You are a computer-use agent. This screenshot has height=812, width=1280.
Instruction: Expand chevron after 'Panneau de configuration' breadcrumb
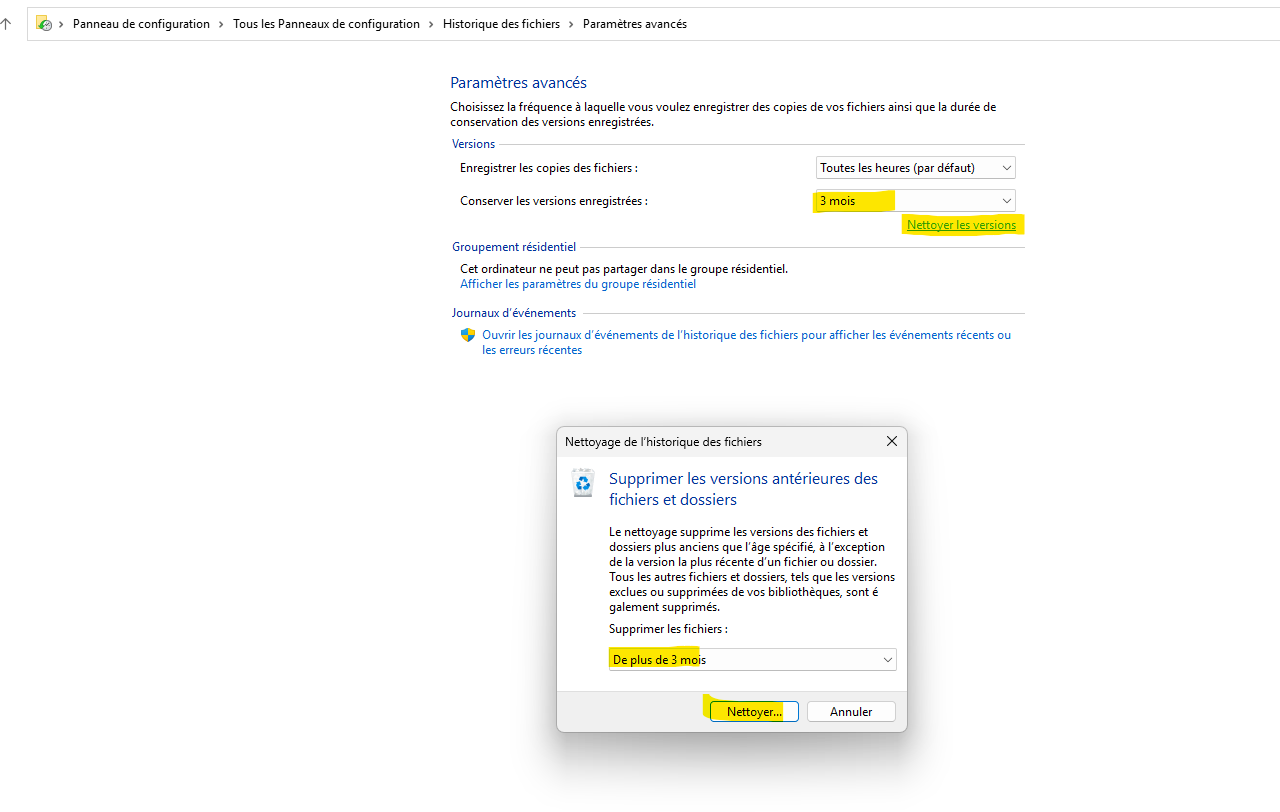tap(222, 24)
